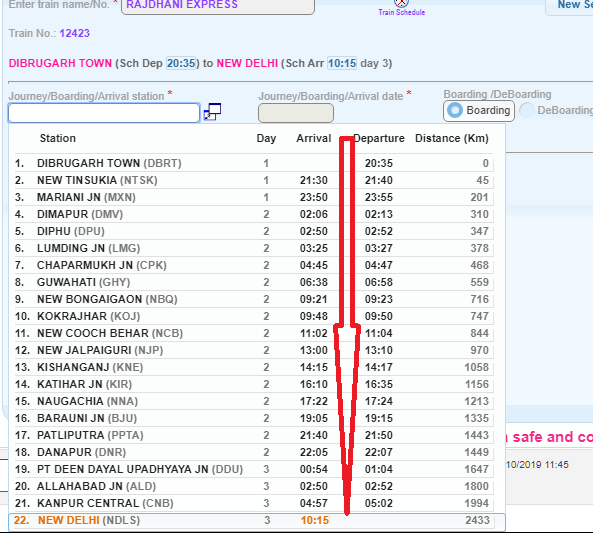Pick NEW JALPAIGURI (NJP) station
Screen dimensions: 593x533
click(254, 350)
